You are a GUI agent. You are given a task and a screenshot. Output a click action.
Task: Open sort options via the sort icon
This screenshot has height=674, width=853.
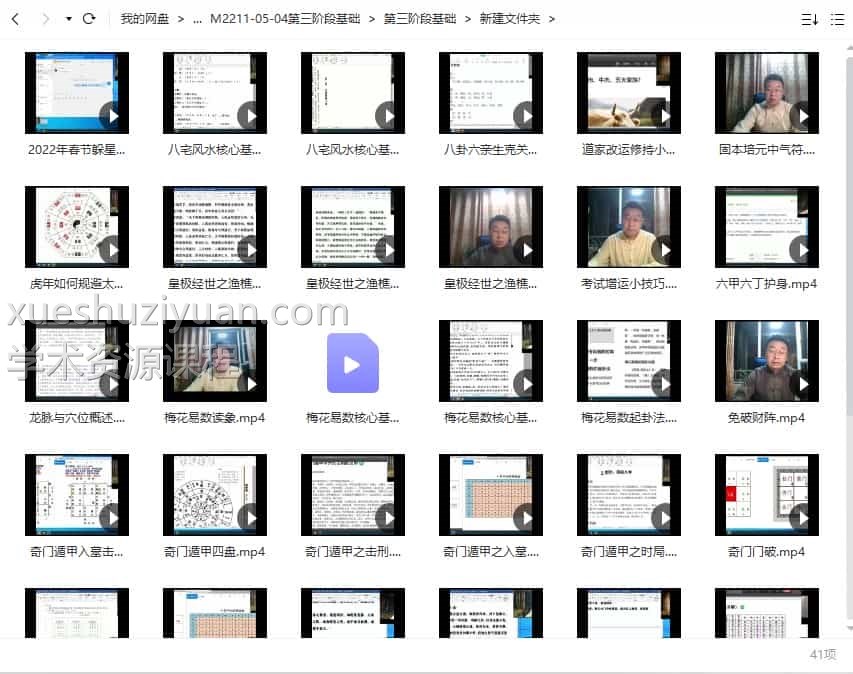pyautogui.click(x=808, y=18)
